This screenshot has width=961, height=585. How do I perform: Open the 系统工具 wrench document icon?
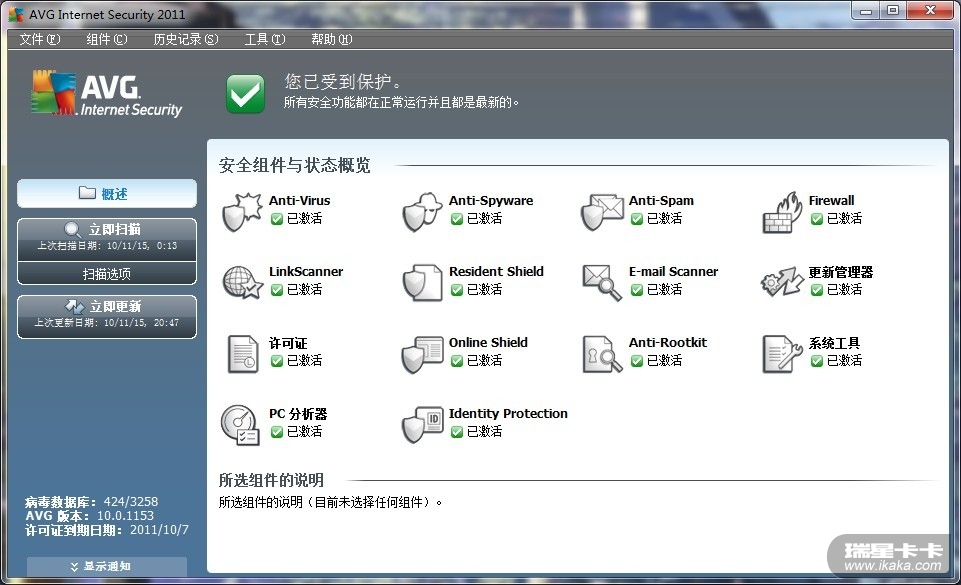click(x=782, y=354)
